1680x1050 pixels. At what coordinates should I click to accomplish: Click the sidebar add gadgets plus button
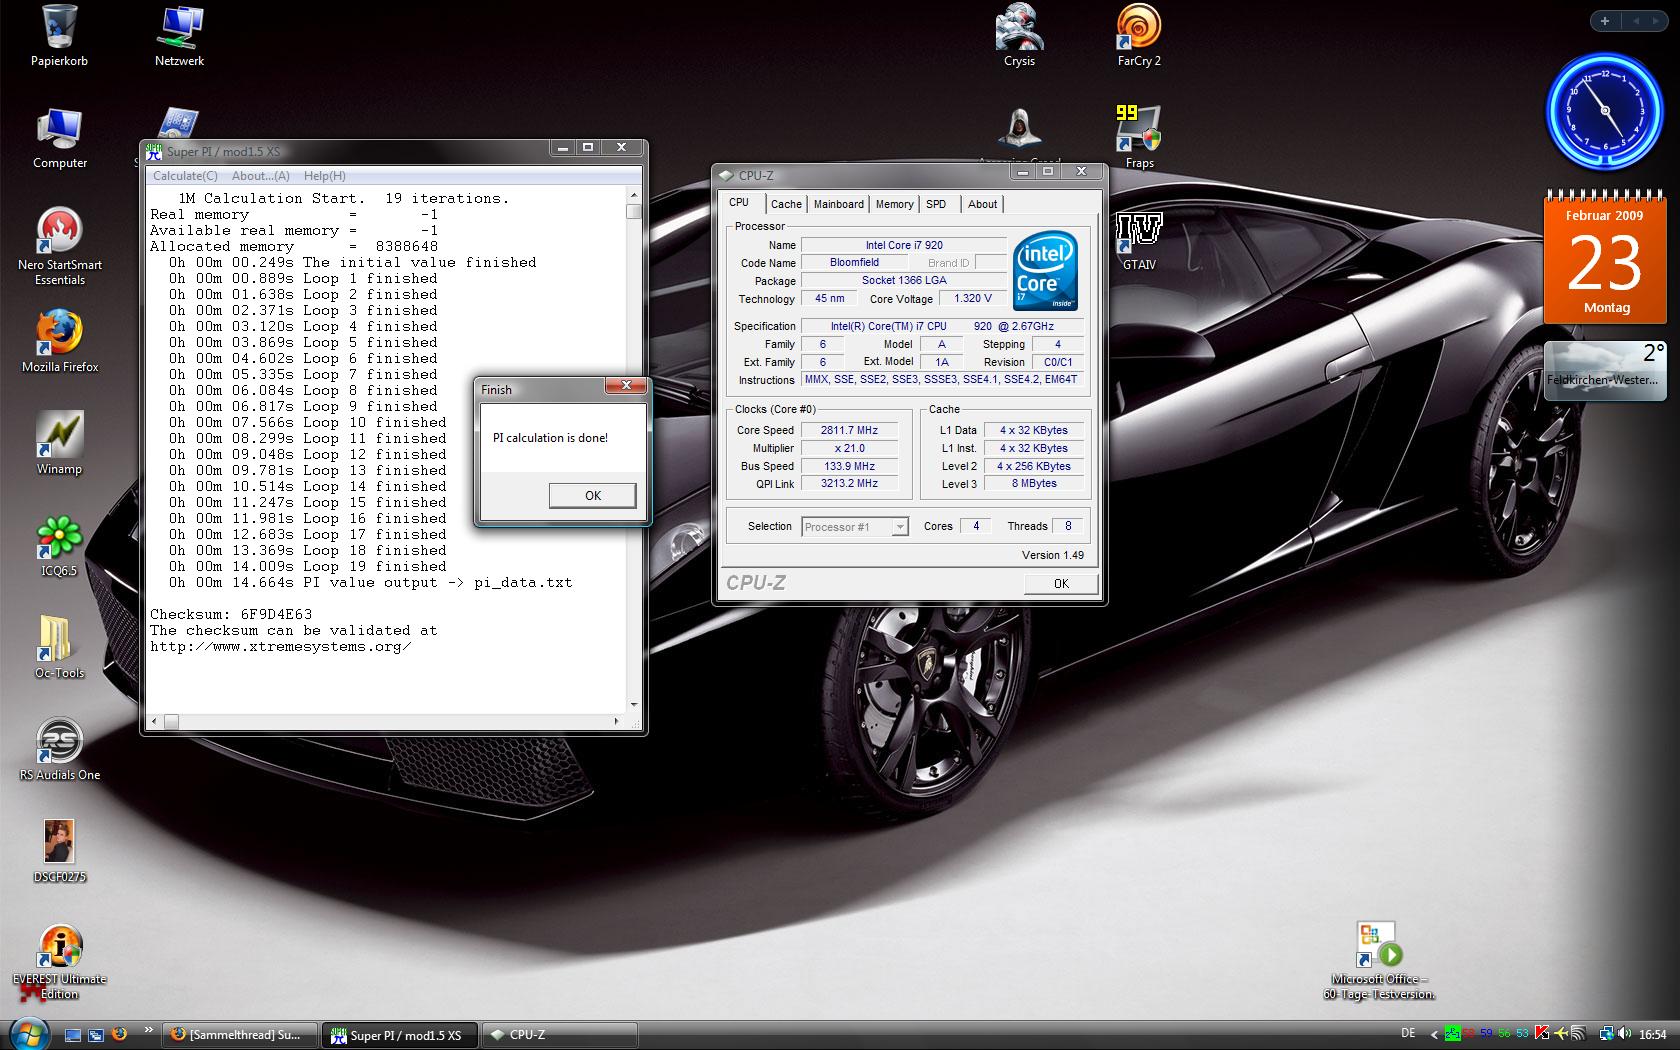click(x=1605, y=20)
